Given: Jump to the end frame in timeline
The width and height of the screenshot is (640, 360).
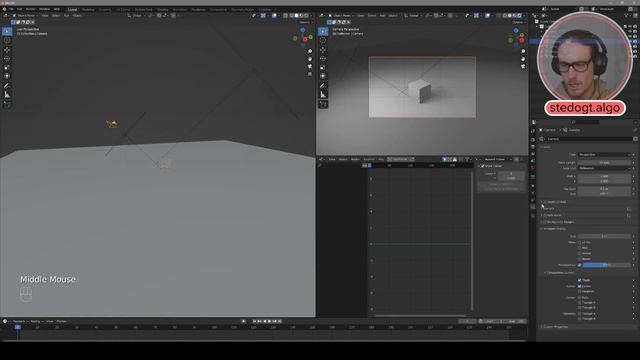Looking at the screenshot, I should point(280,321).
